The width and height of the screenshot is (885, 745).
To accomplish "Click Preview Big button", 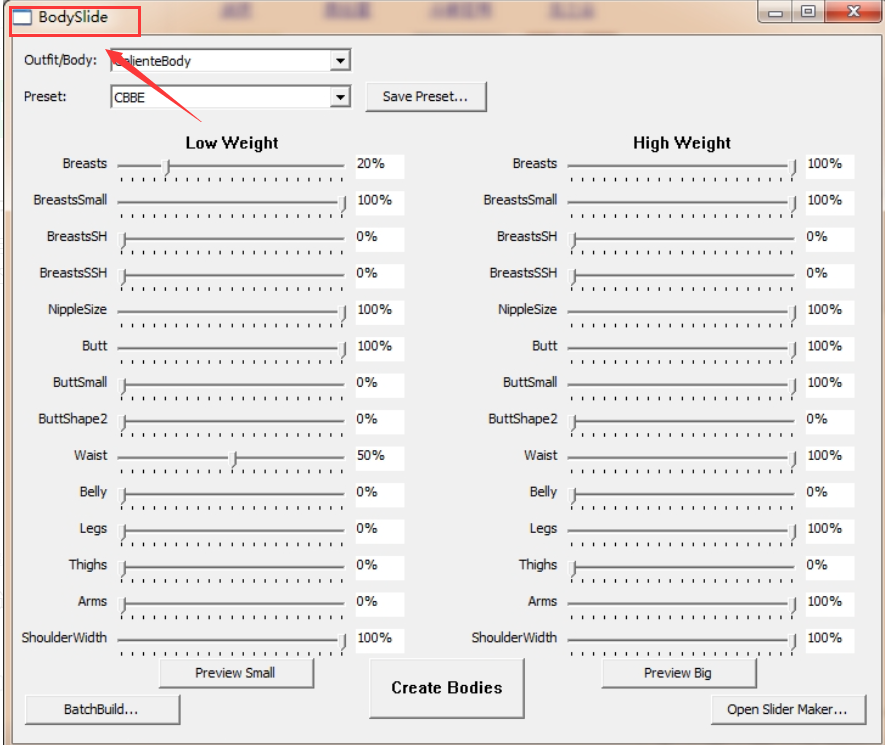I will tap(678, 673).
